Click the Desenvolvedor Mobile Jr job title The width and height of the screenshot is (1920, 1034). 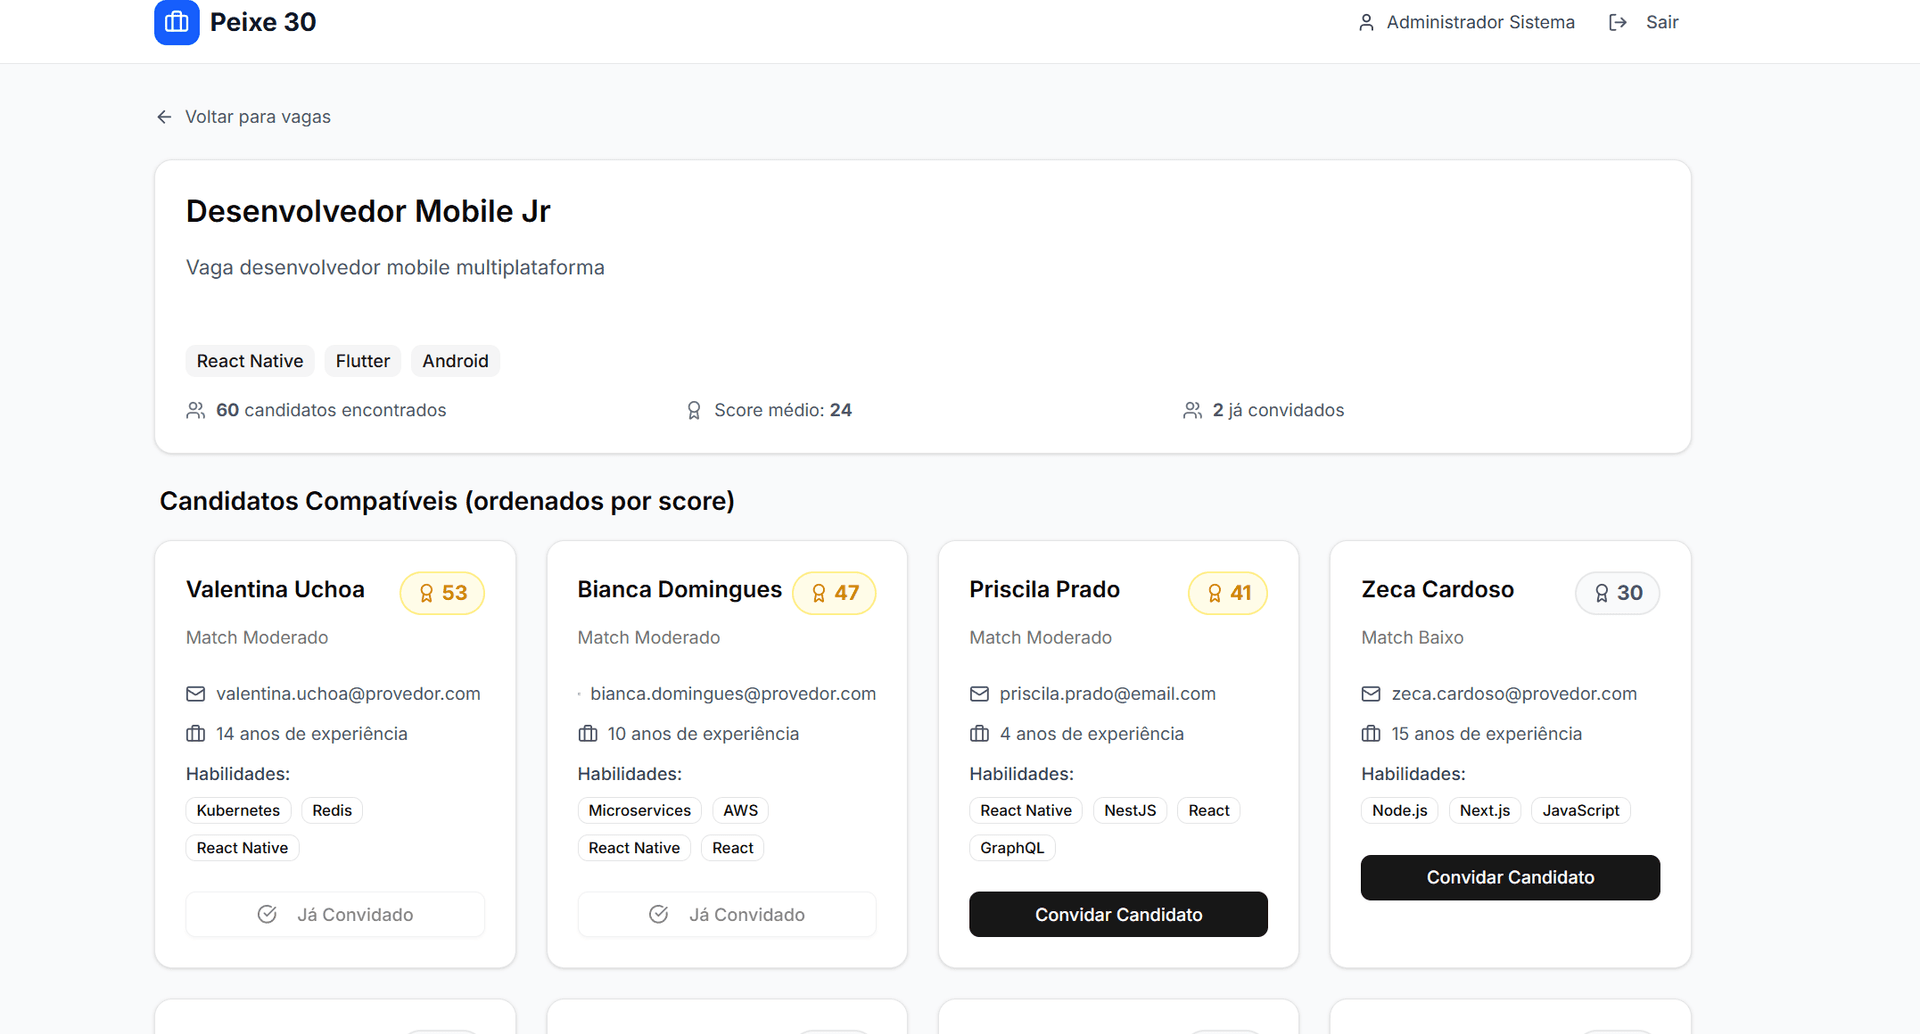point(368,211)
